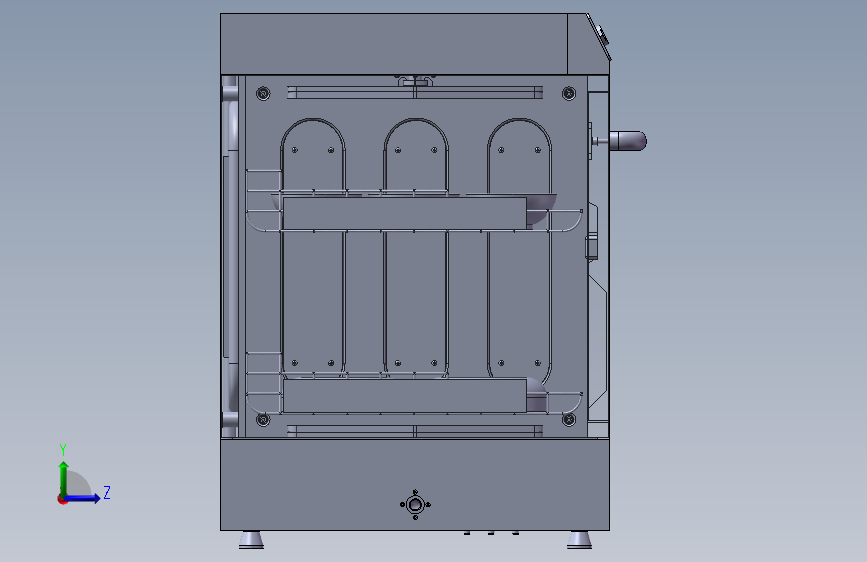Click the blue Z axis arrow of triad

[x=84, y=498]
